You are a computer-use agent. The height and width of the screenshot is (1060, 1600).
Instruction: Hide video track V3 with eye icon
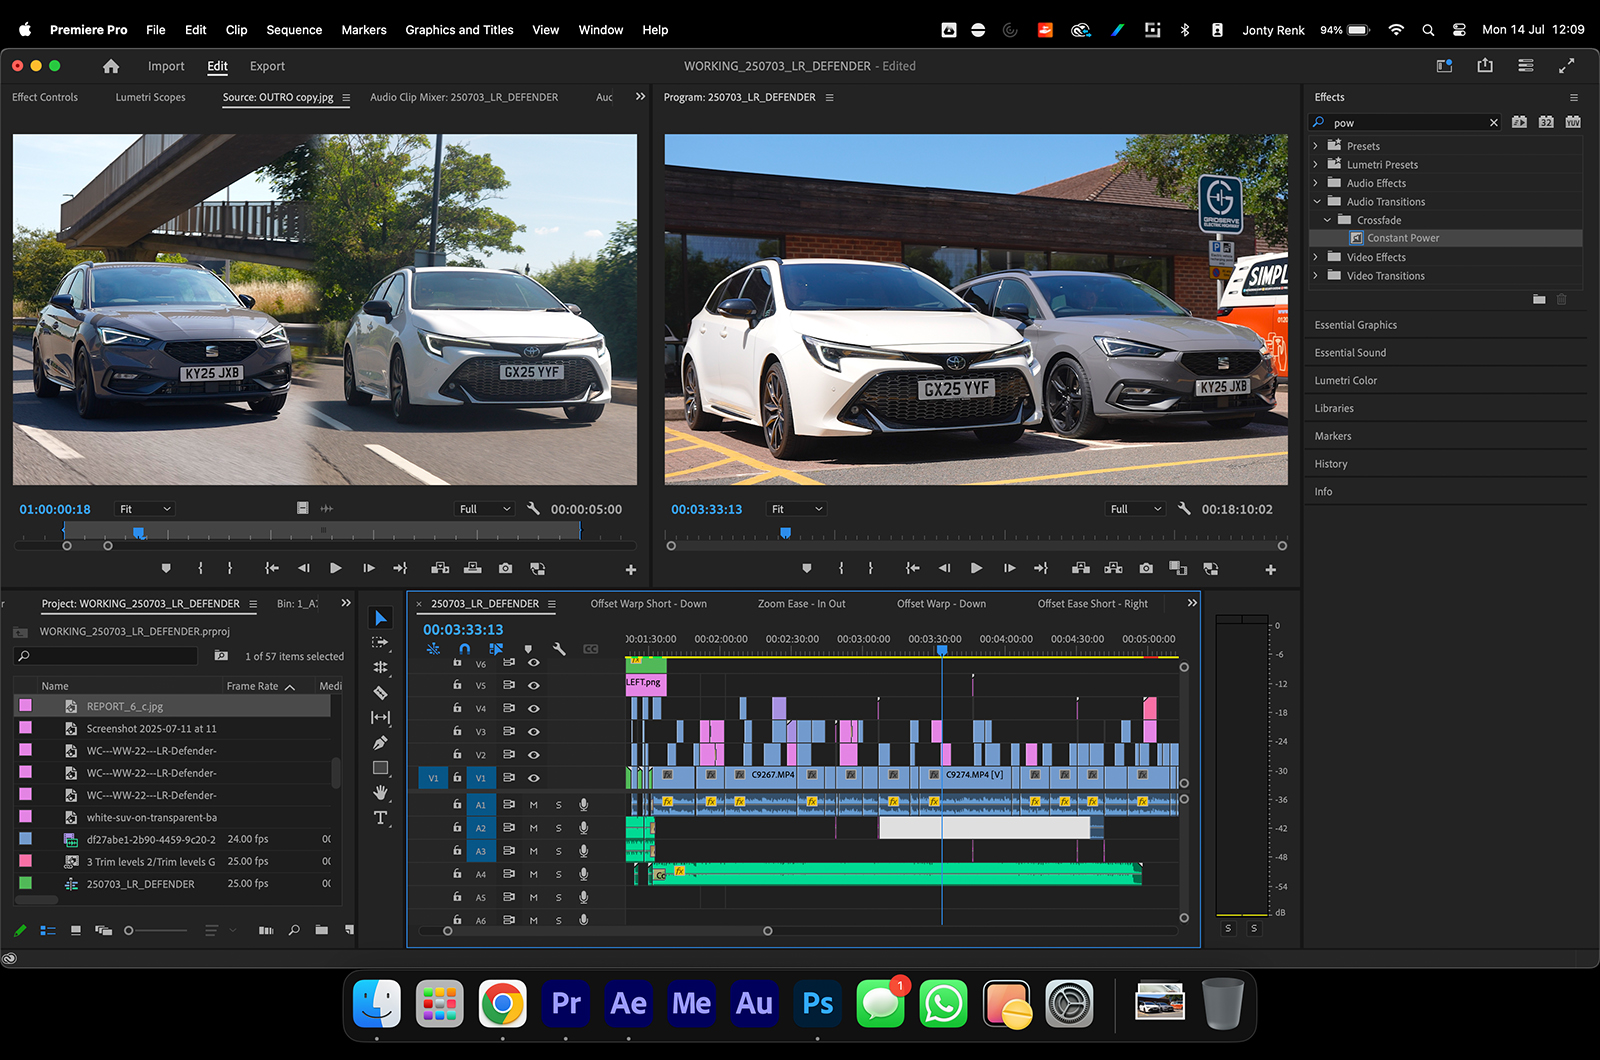click(534, 731)
